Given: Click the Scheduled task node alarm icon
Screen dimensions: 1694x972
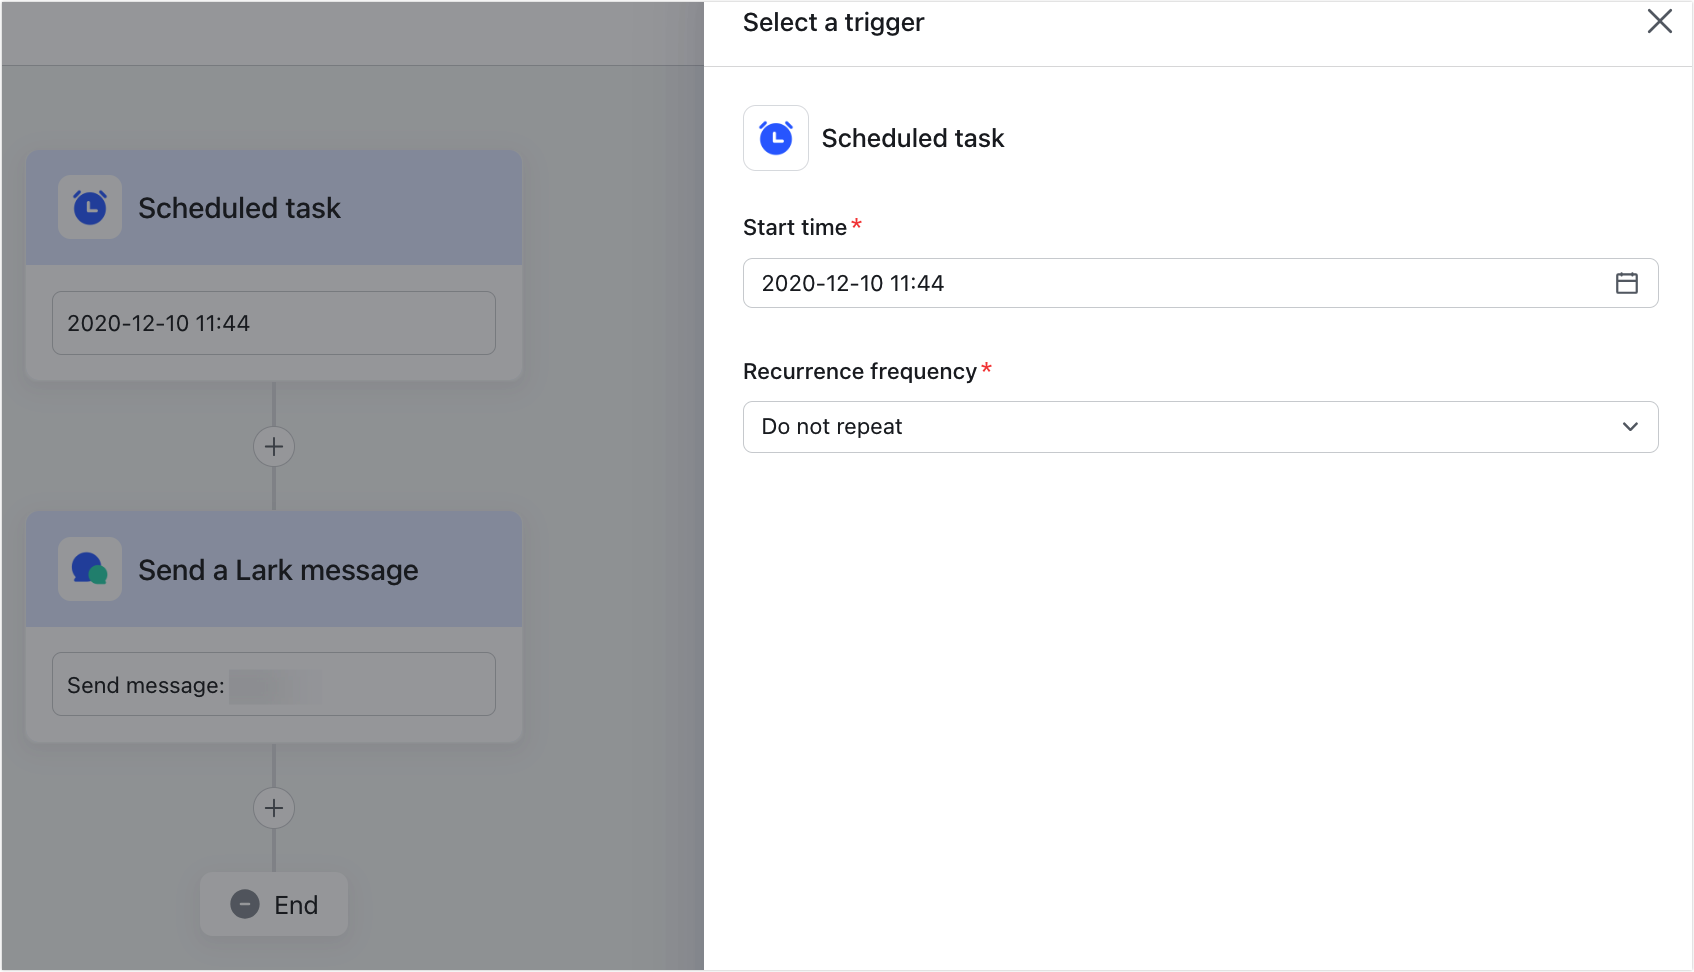Looking at the screenshot, I should coord(90,208).
